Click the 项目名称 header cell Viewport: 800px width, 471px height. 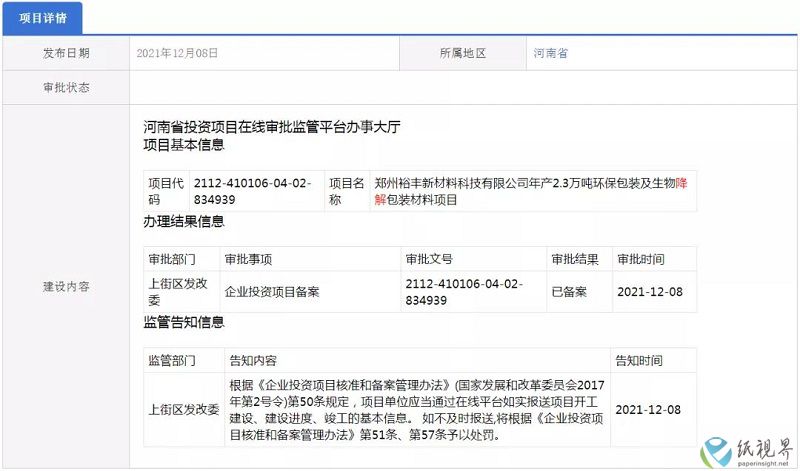[347, 191]
